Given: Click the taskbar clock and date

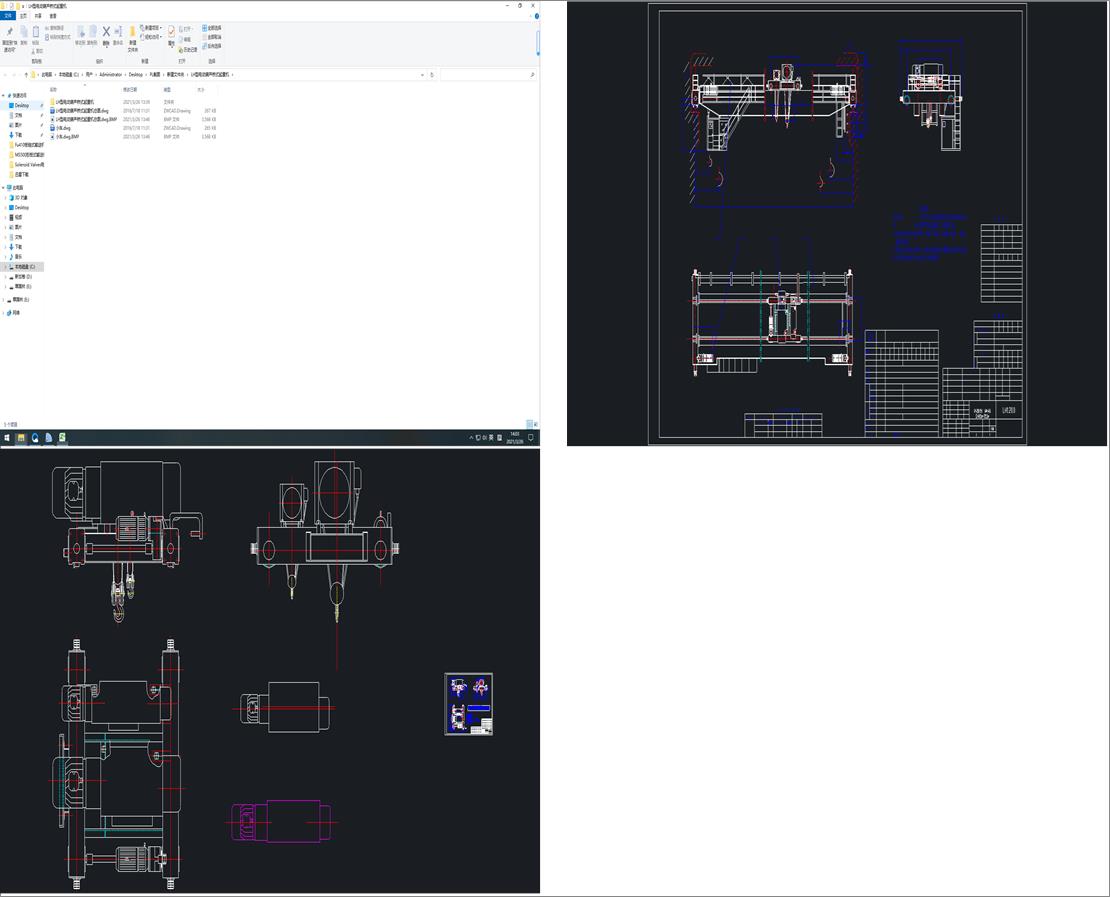Looking at the screenshot, I should point(515,438).
